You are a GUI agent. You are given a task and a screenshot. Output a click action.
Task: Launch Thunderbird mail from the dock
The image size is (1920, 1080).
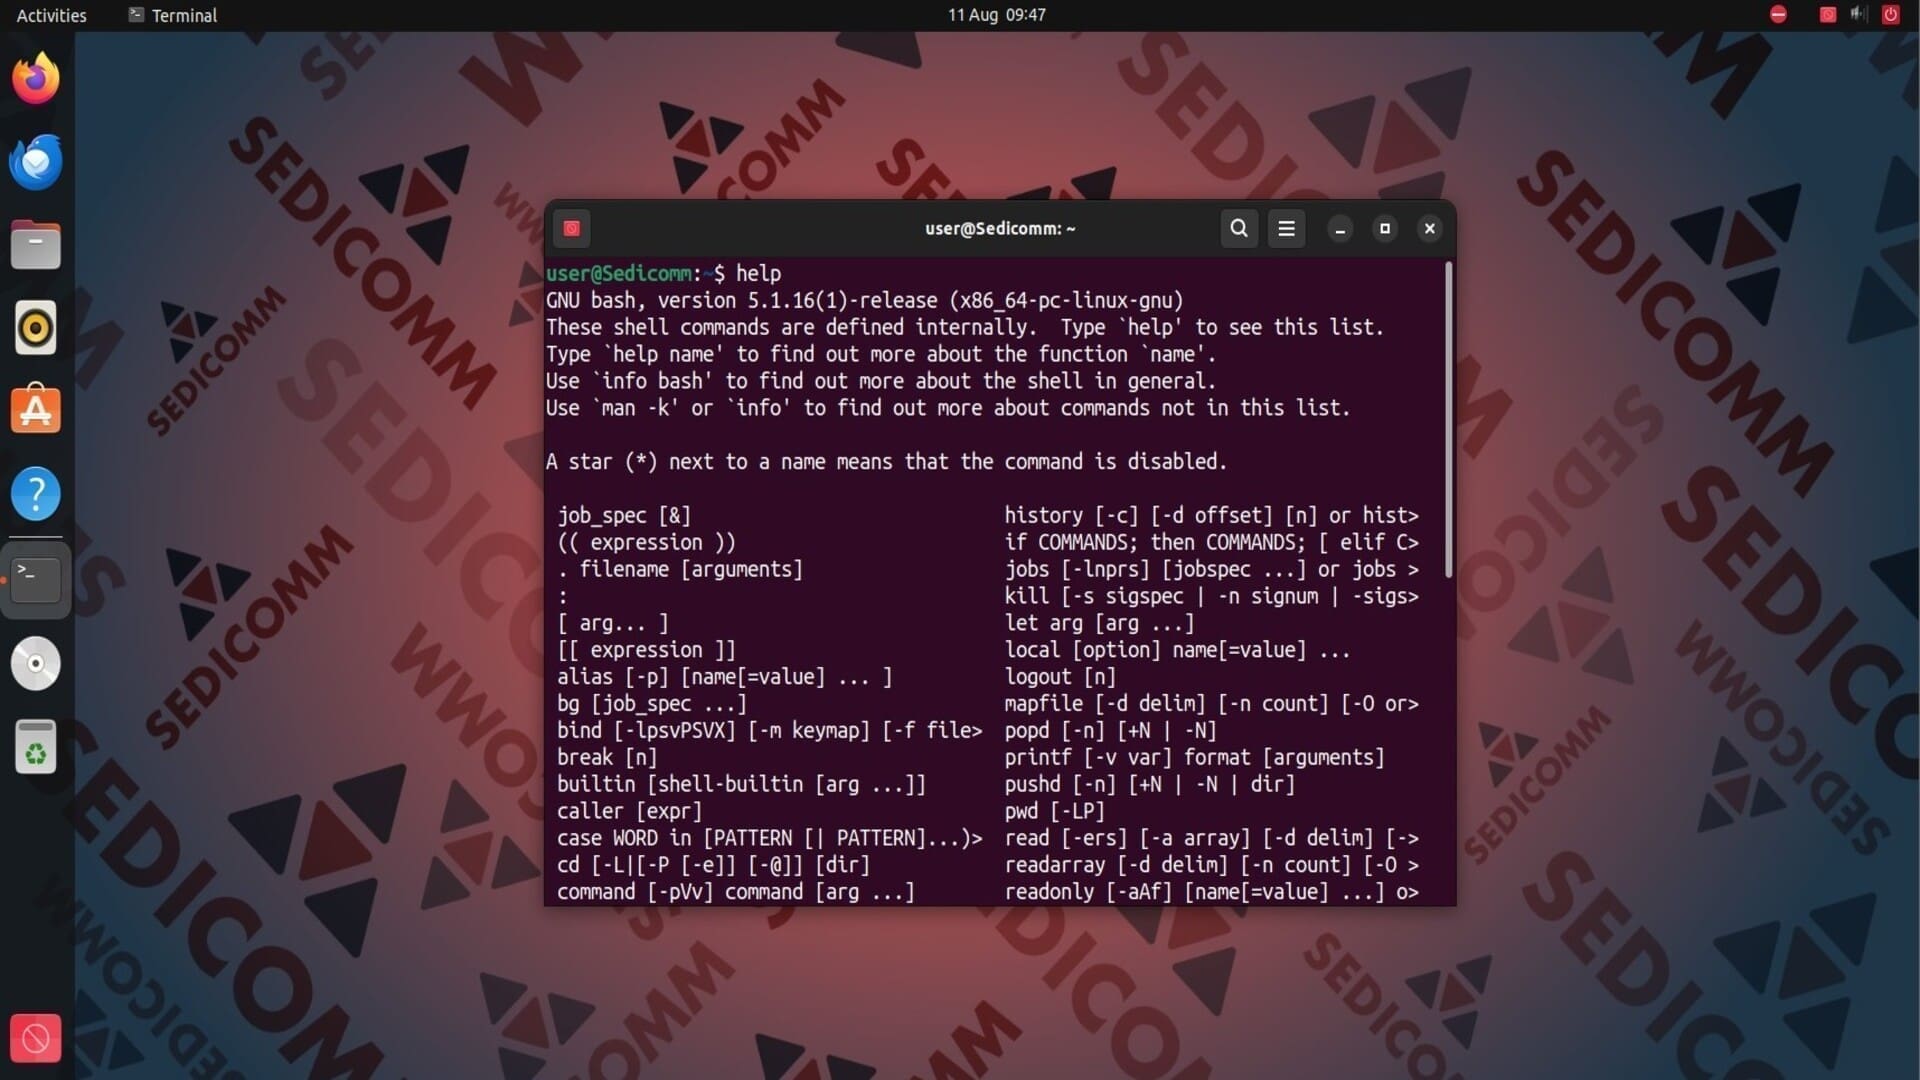[36, 162]
